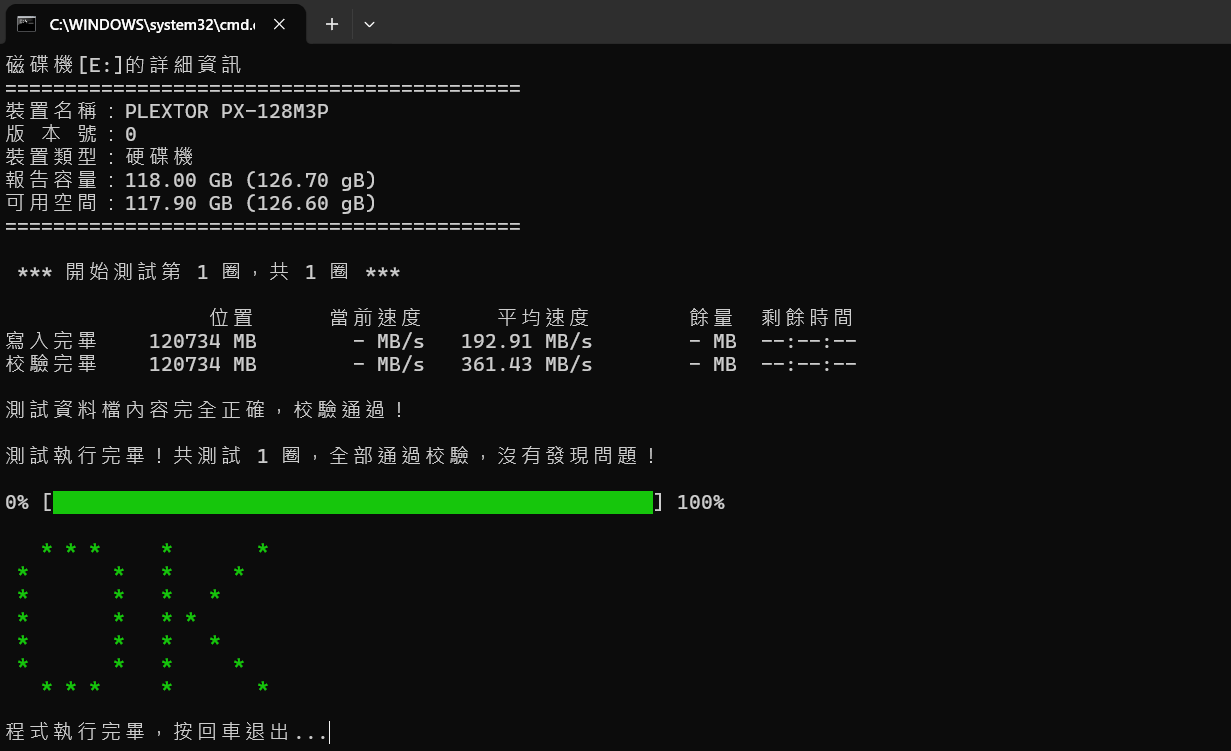Click the 剩餘時間 column header
Screen dimensions: 1231x751
pos(807,318)
